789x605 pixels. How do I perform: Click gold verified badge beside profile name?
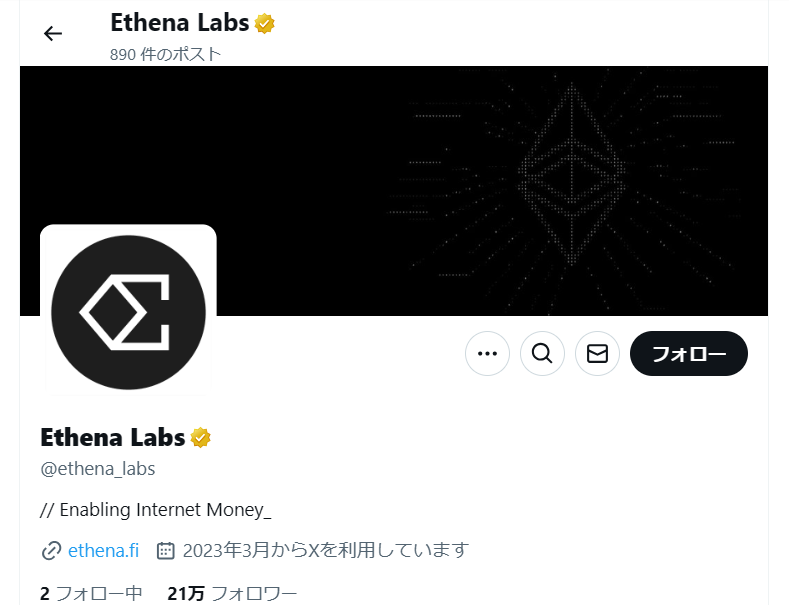[200, 437]
